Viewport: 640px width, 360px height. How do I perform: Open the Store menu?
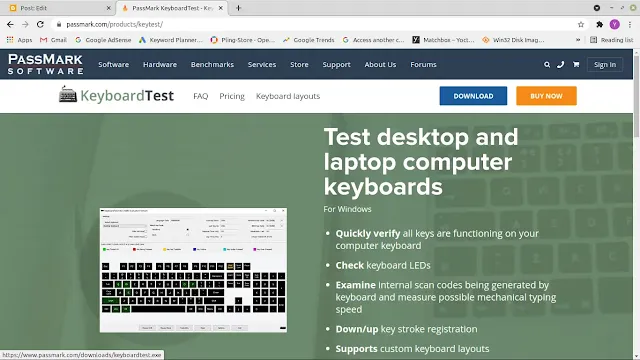(x=299, y=64)
